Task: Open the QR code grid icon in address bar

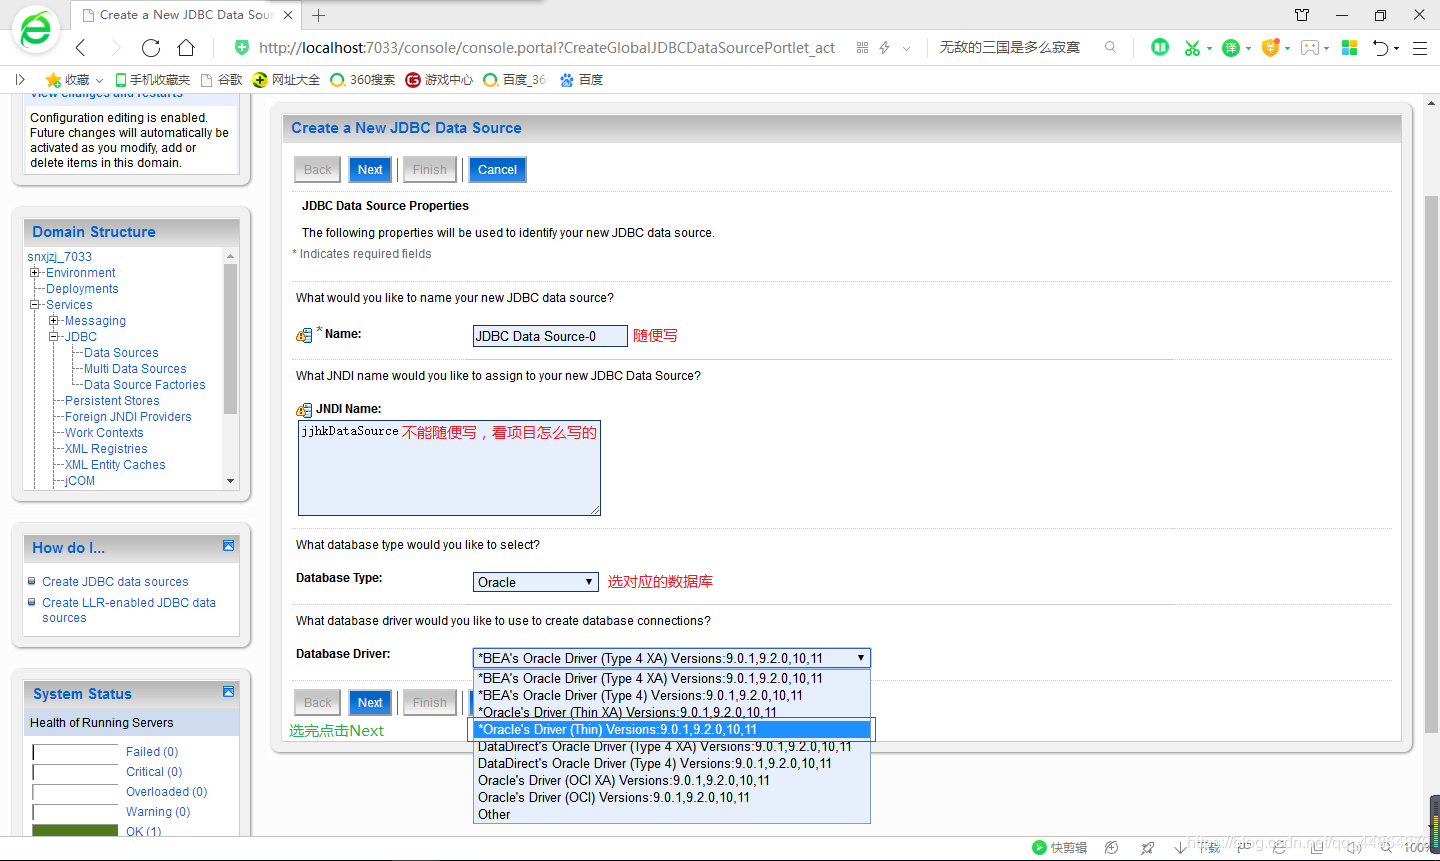Action: point(862,47)
